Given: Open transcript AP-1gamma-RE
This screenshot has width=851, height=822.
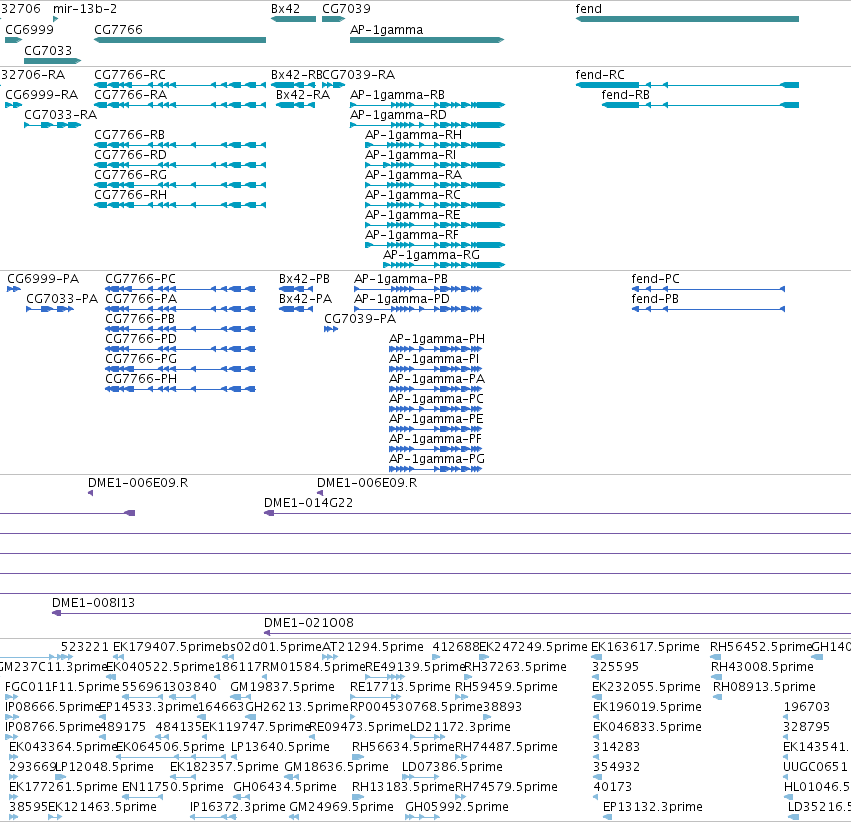Looking at the screenshot, I should [x=412, y=215].
